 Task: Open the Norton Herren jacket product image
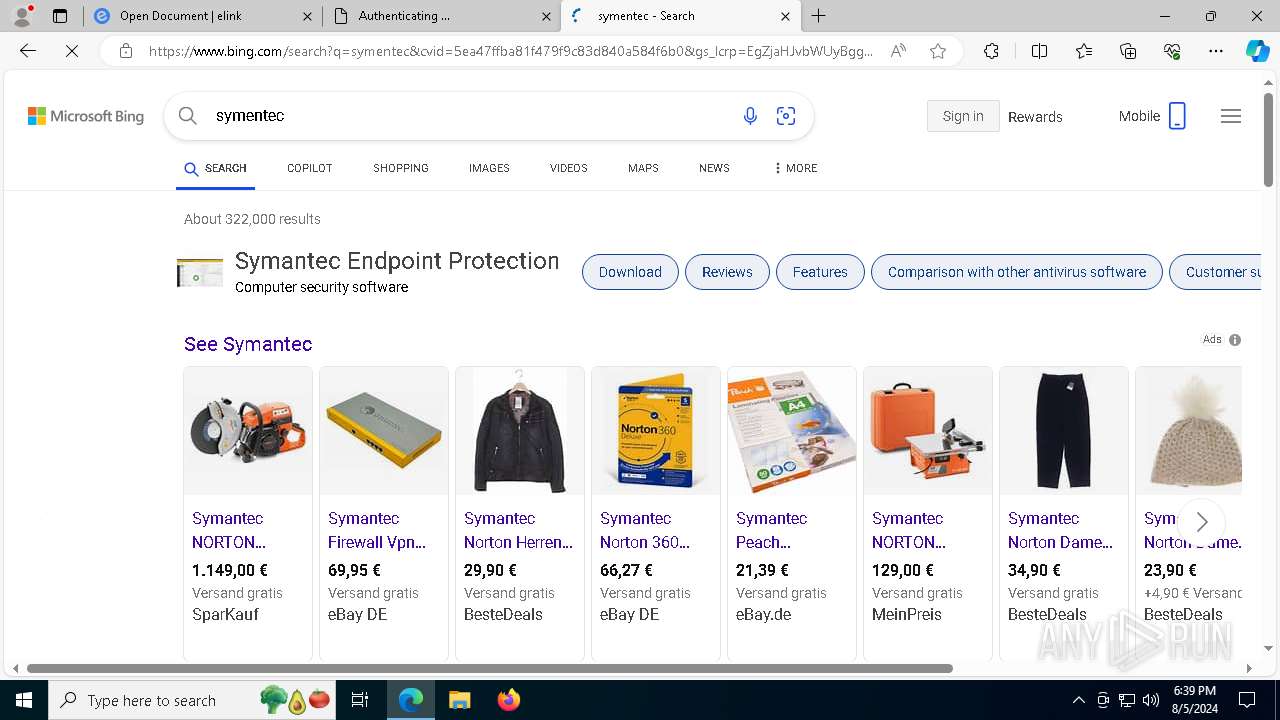tap(520, 430)
